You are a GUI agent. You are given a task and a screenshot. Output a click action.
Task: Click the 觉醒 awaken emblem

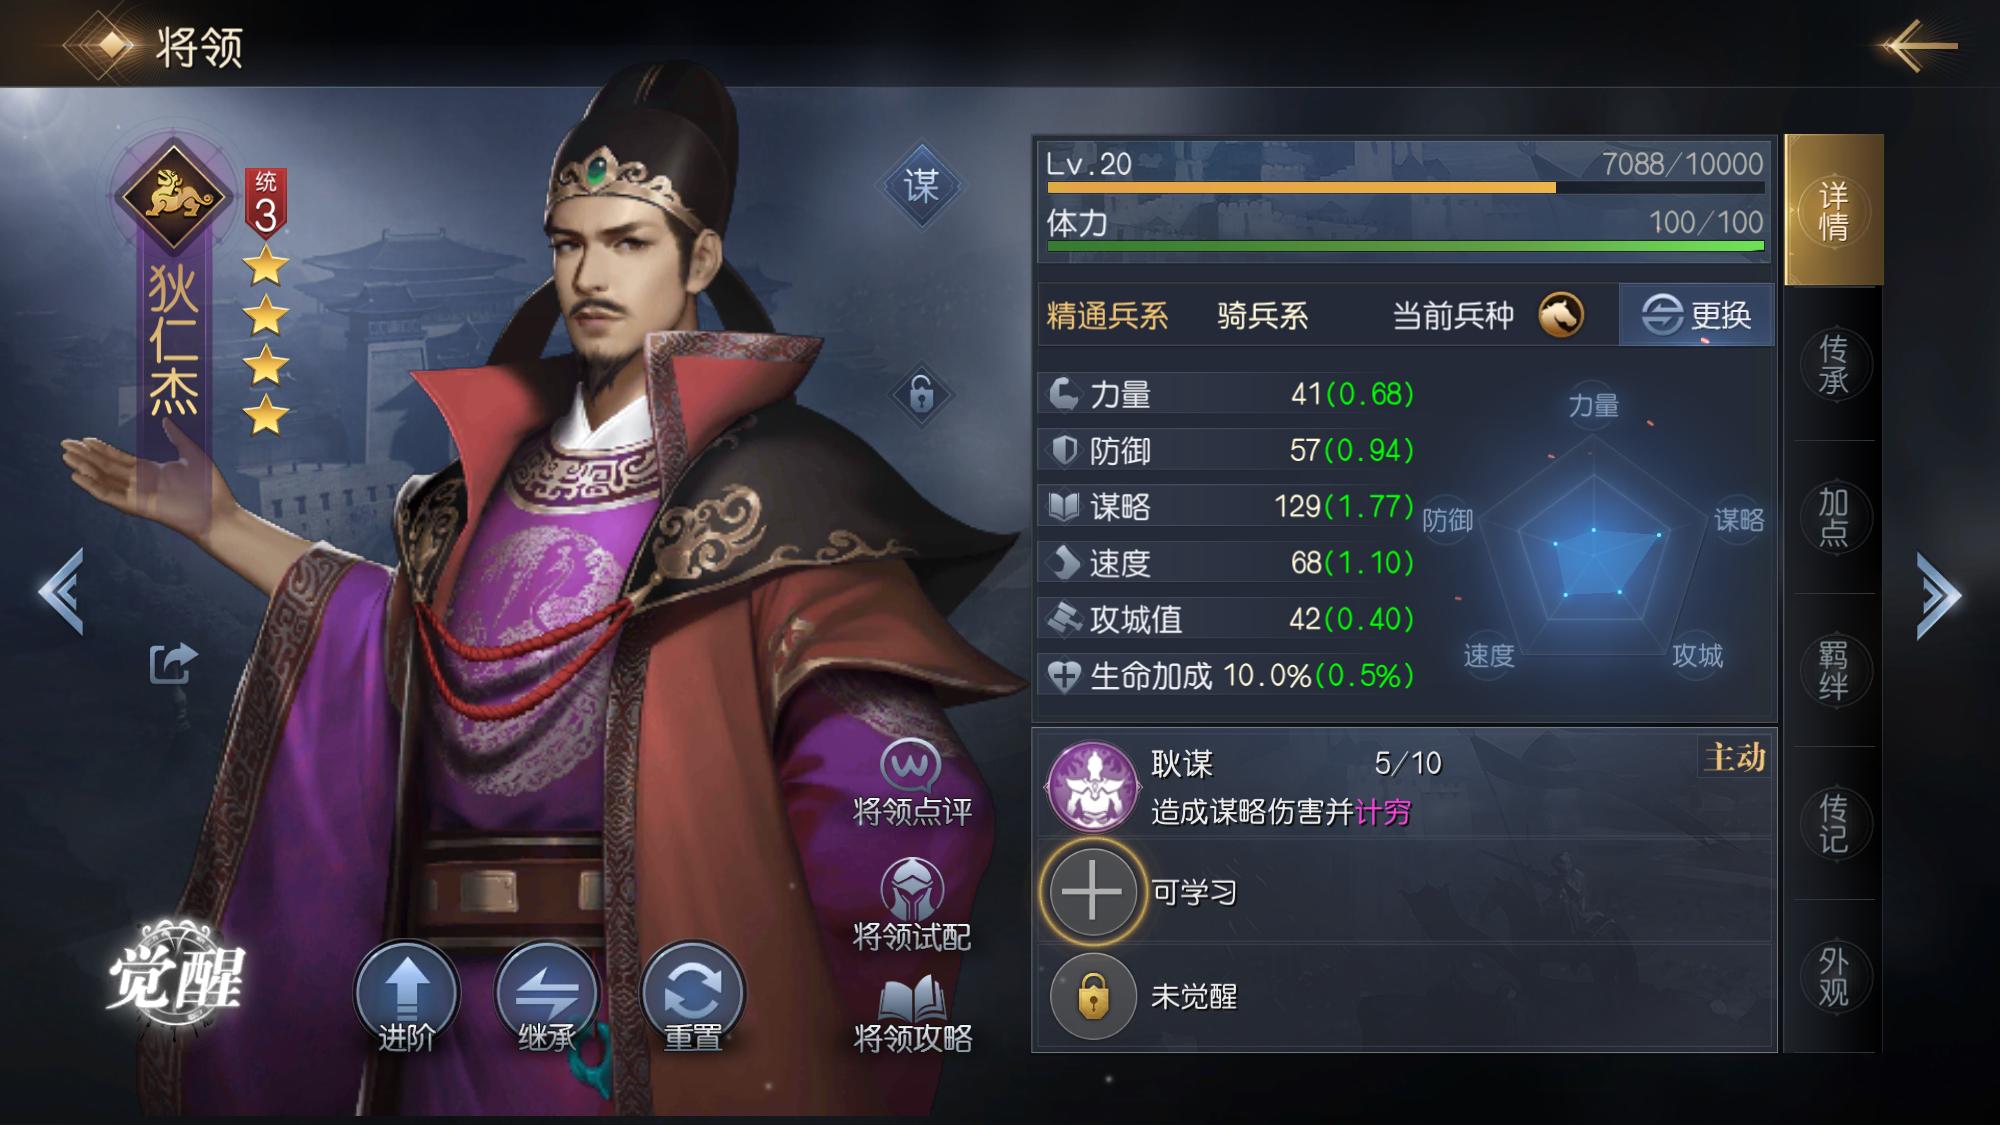tap(176, 976)
